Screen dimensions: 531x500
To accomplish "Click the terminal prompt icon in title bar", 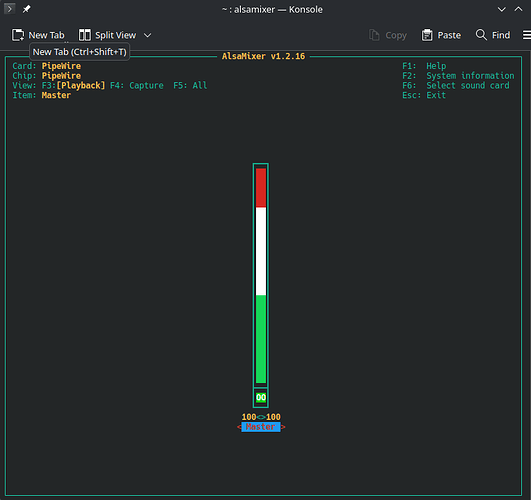I will pos(9,9).
